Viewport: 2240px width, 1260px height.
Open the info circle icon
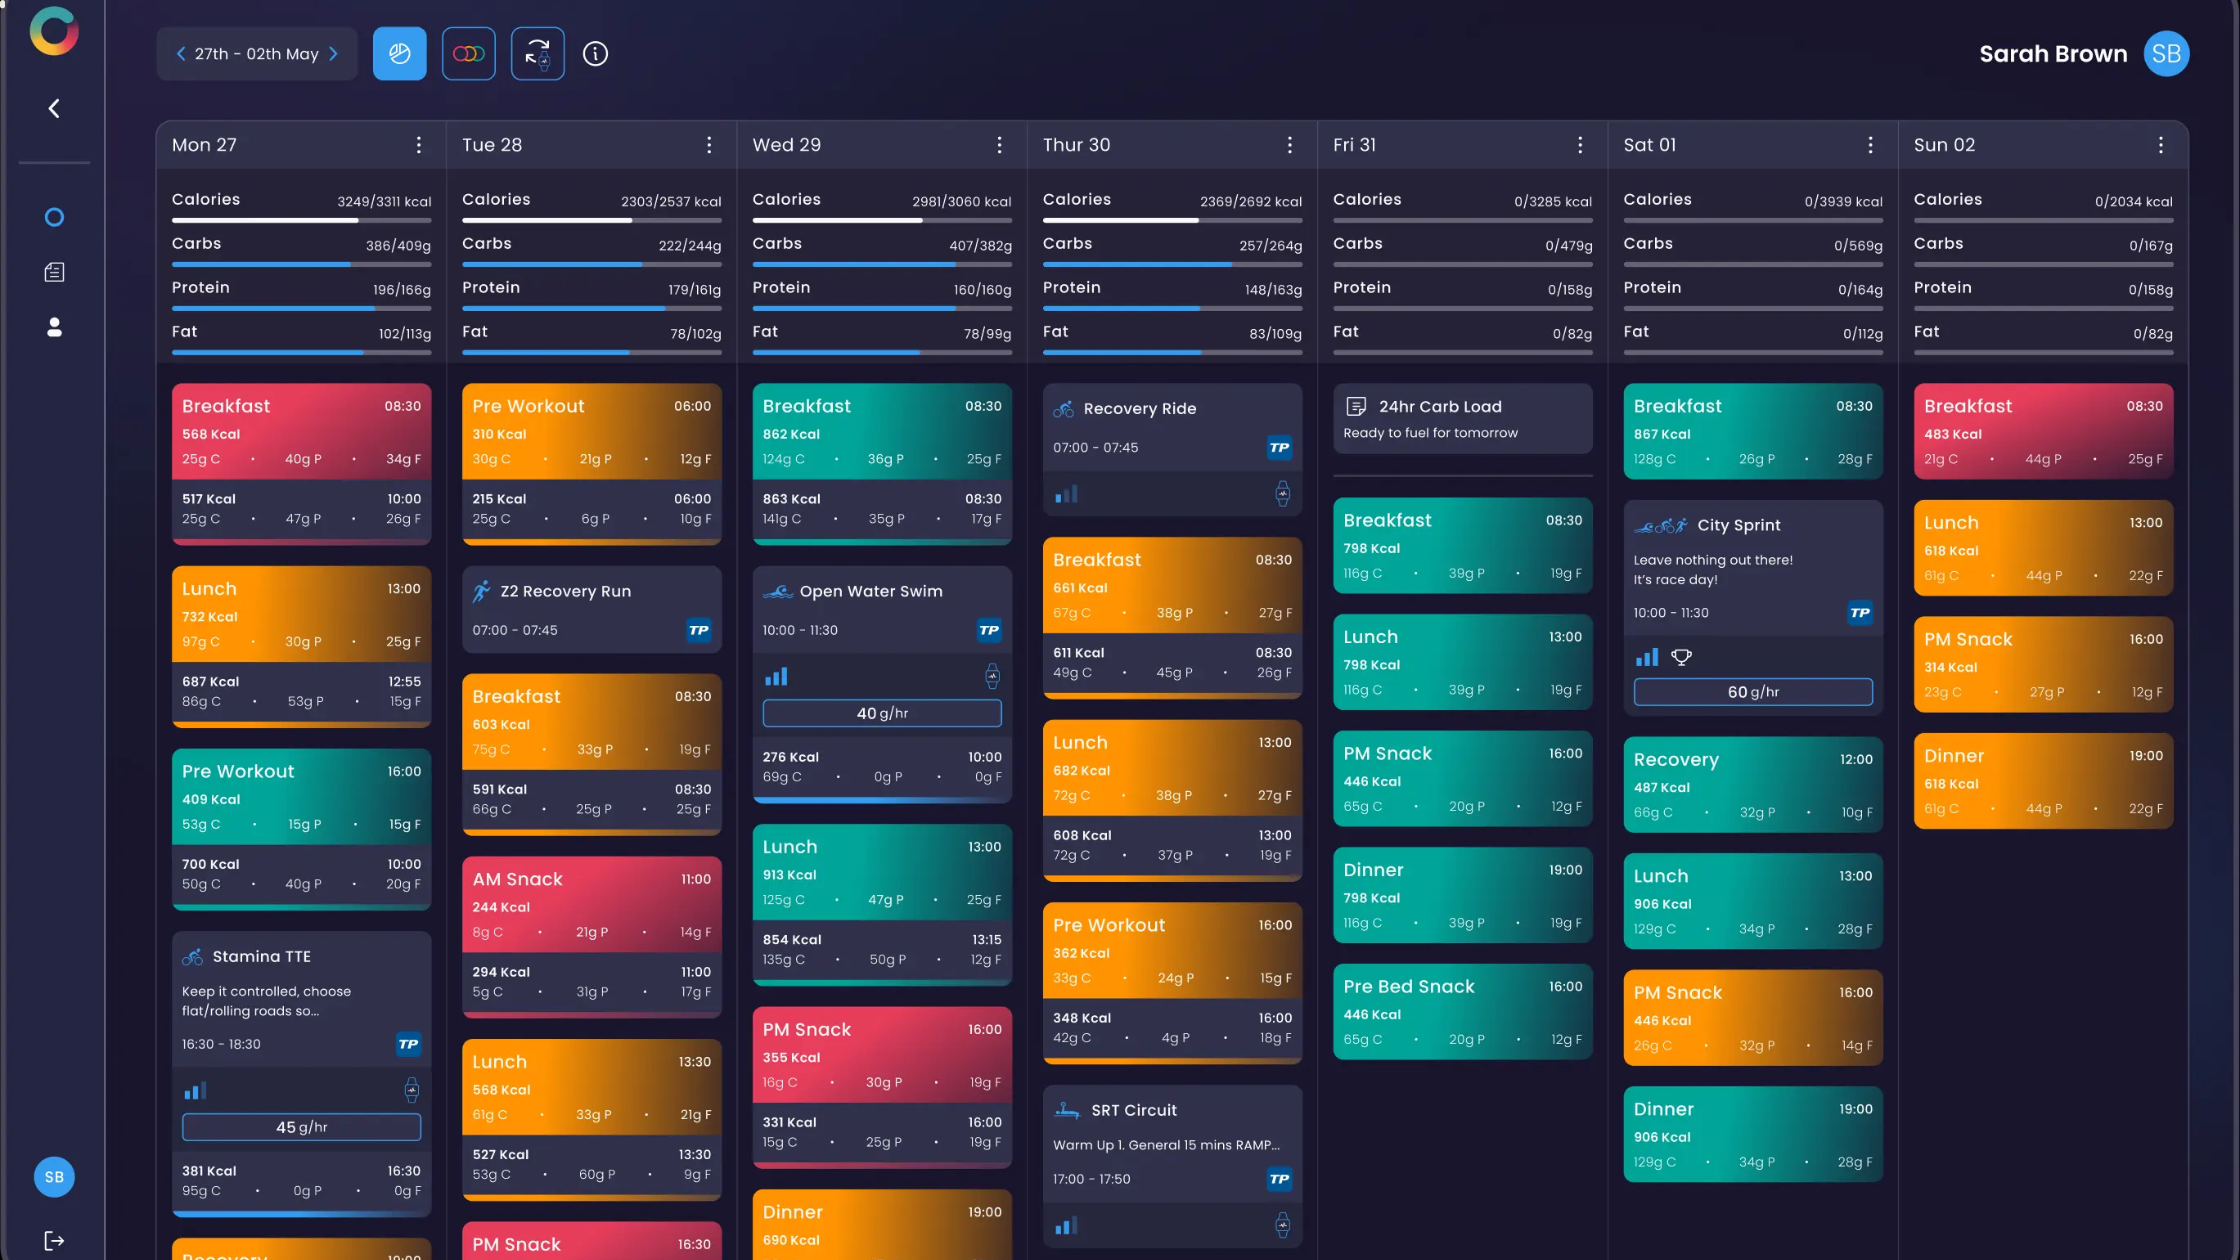click(595, 54)
